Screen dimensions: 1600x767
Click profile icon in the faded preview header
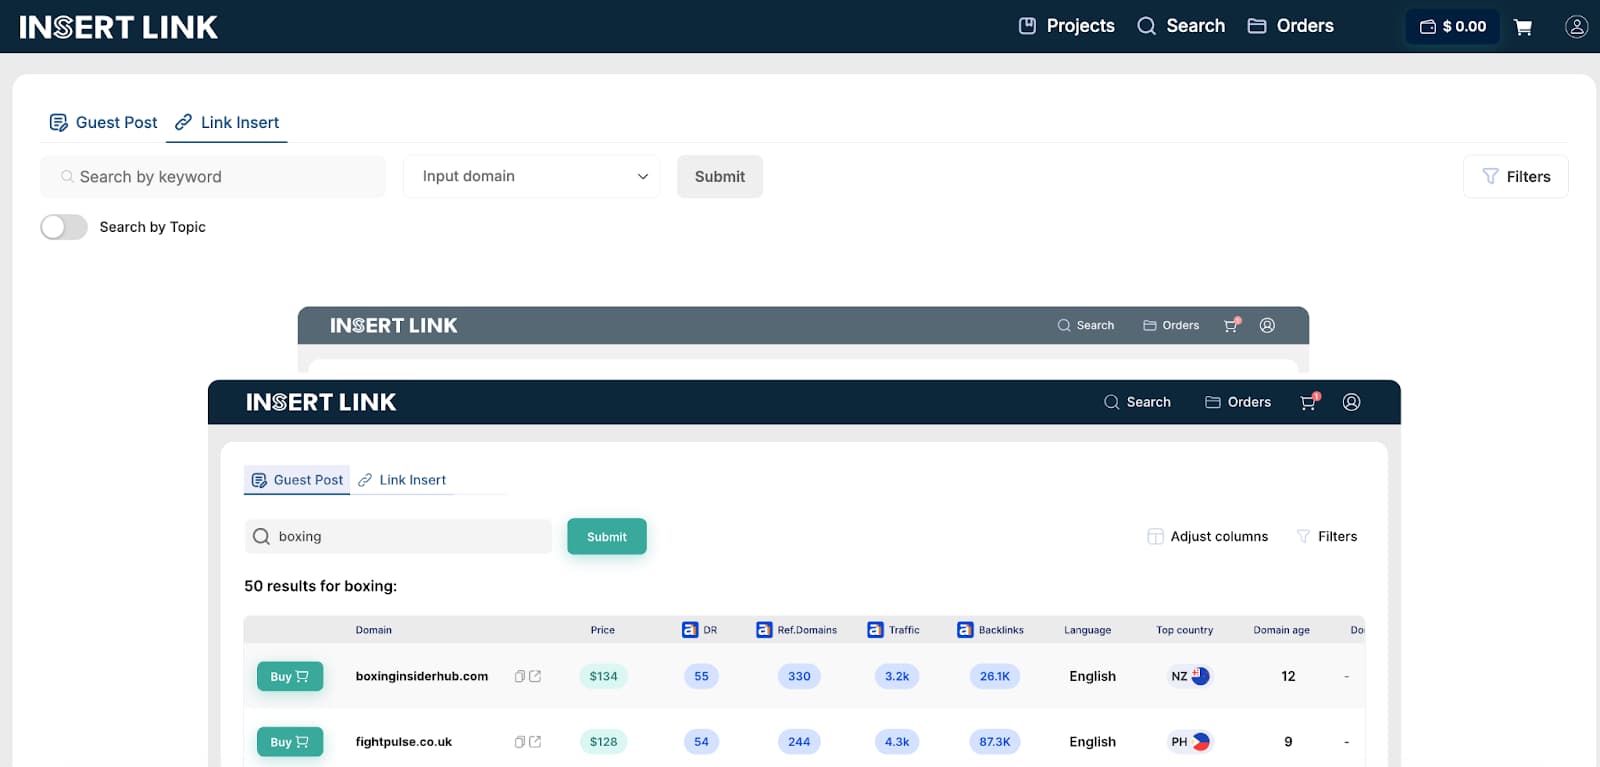tap(1267, 325)
